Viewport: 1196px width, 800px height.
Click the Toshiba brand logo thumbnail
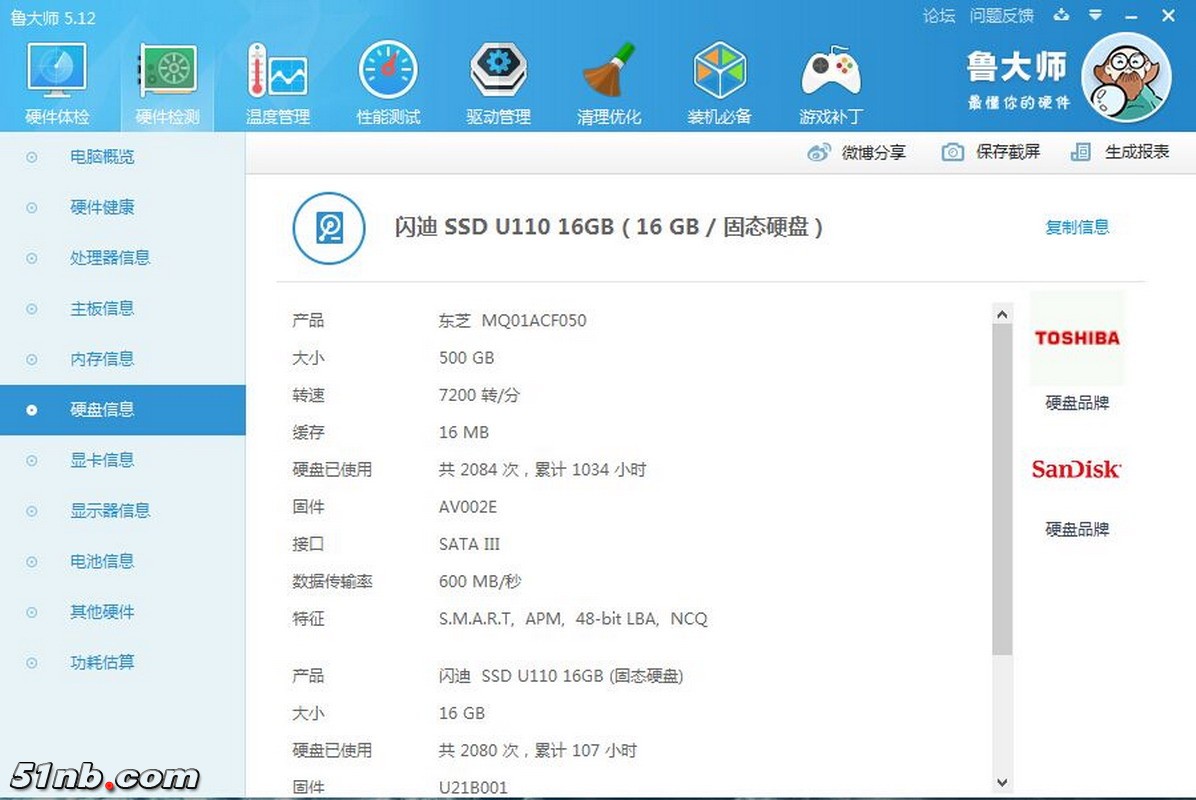(x=1076, y=338)
